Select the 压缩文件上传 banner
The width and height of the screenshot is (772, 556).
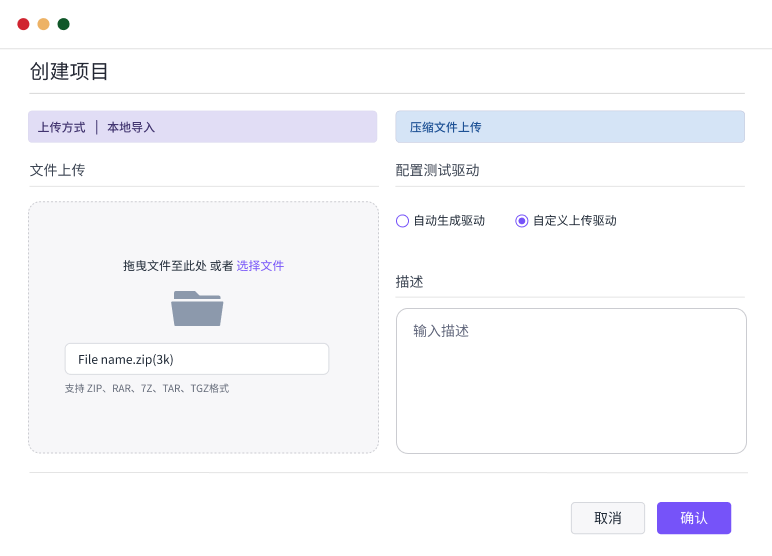(569, 127)
